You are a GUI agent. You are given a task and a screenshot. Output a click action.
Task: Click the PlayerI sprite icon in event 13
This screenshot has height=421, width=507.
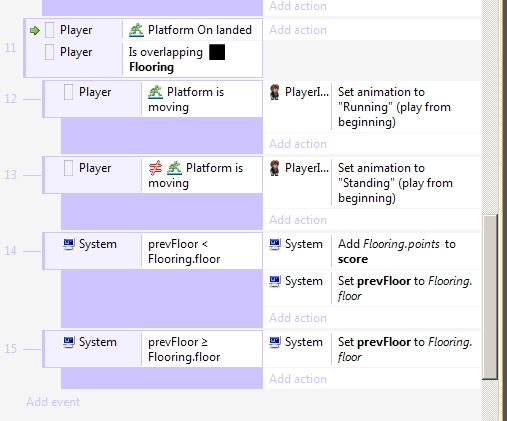click(x=274, y=168)
